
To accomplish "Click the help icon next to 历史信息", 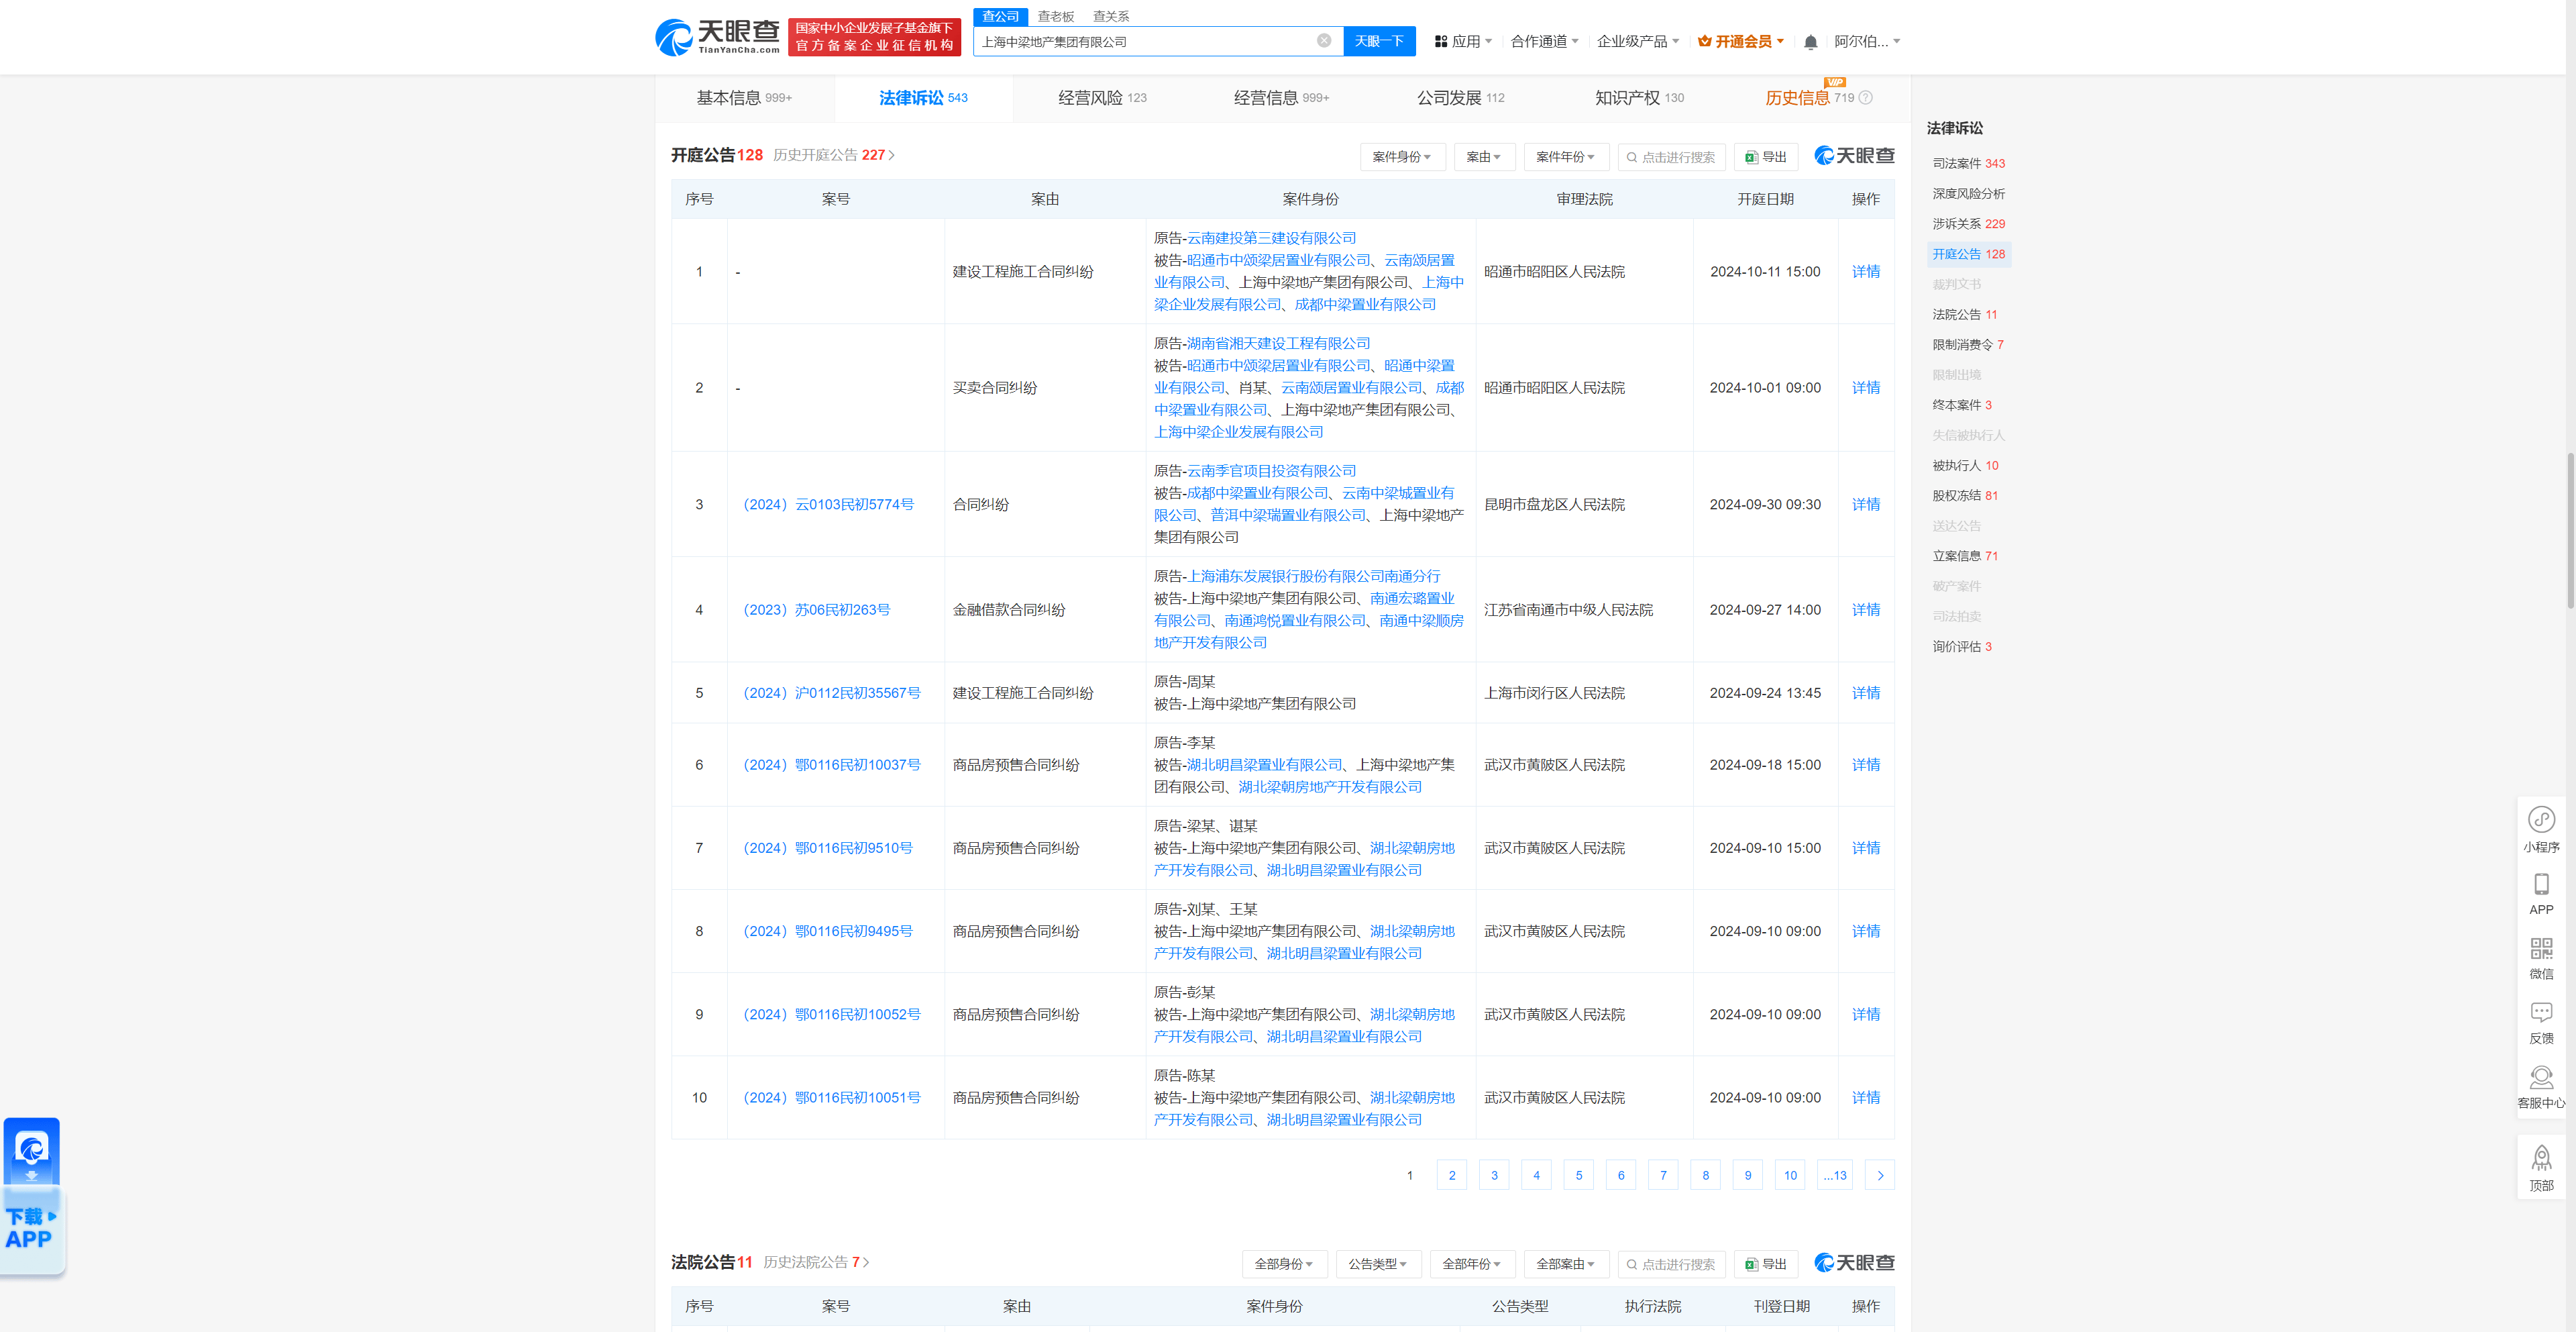I will [x=1866, y=98].
